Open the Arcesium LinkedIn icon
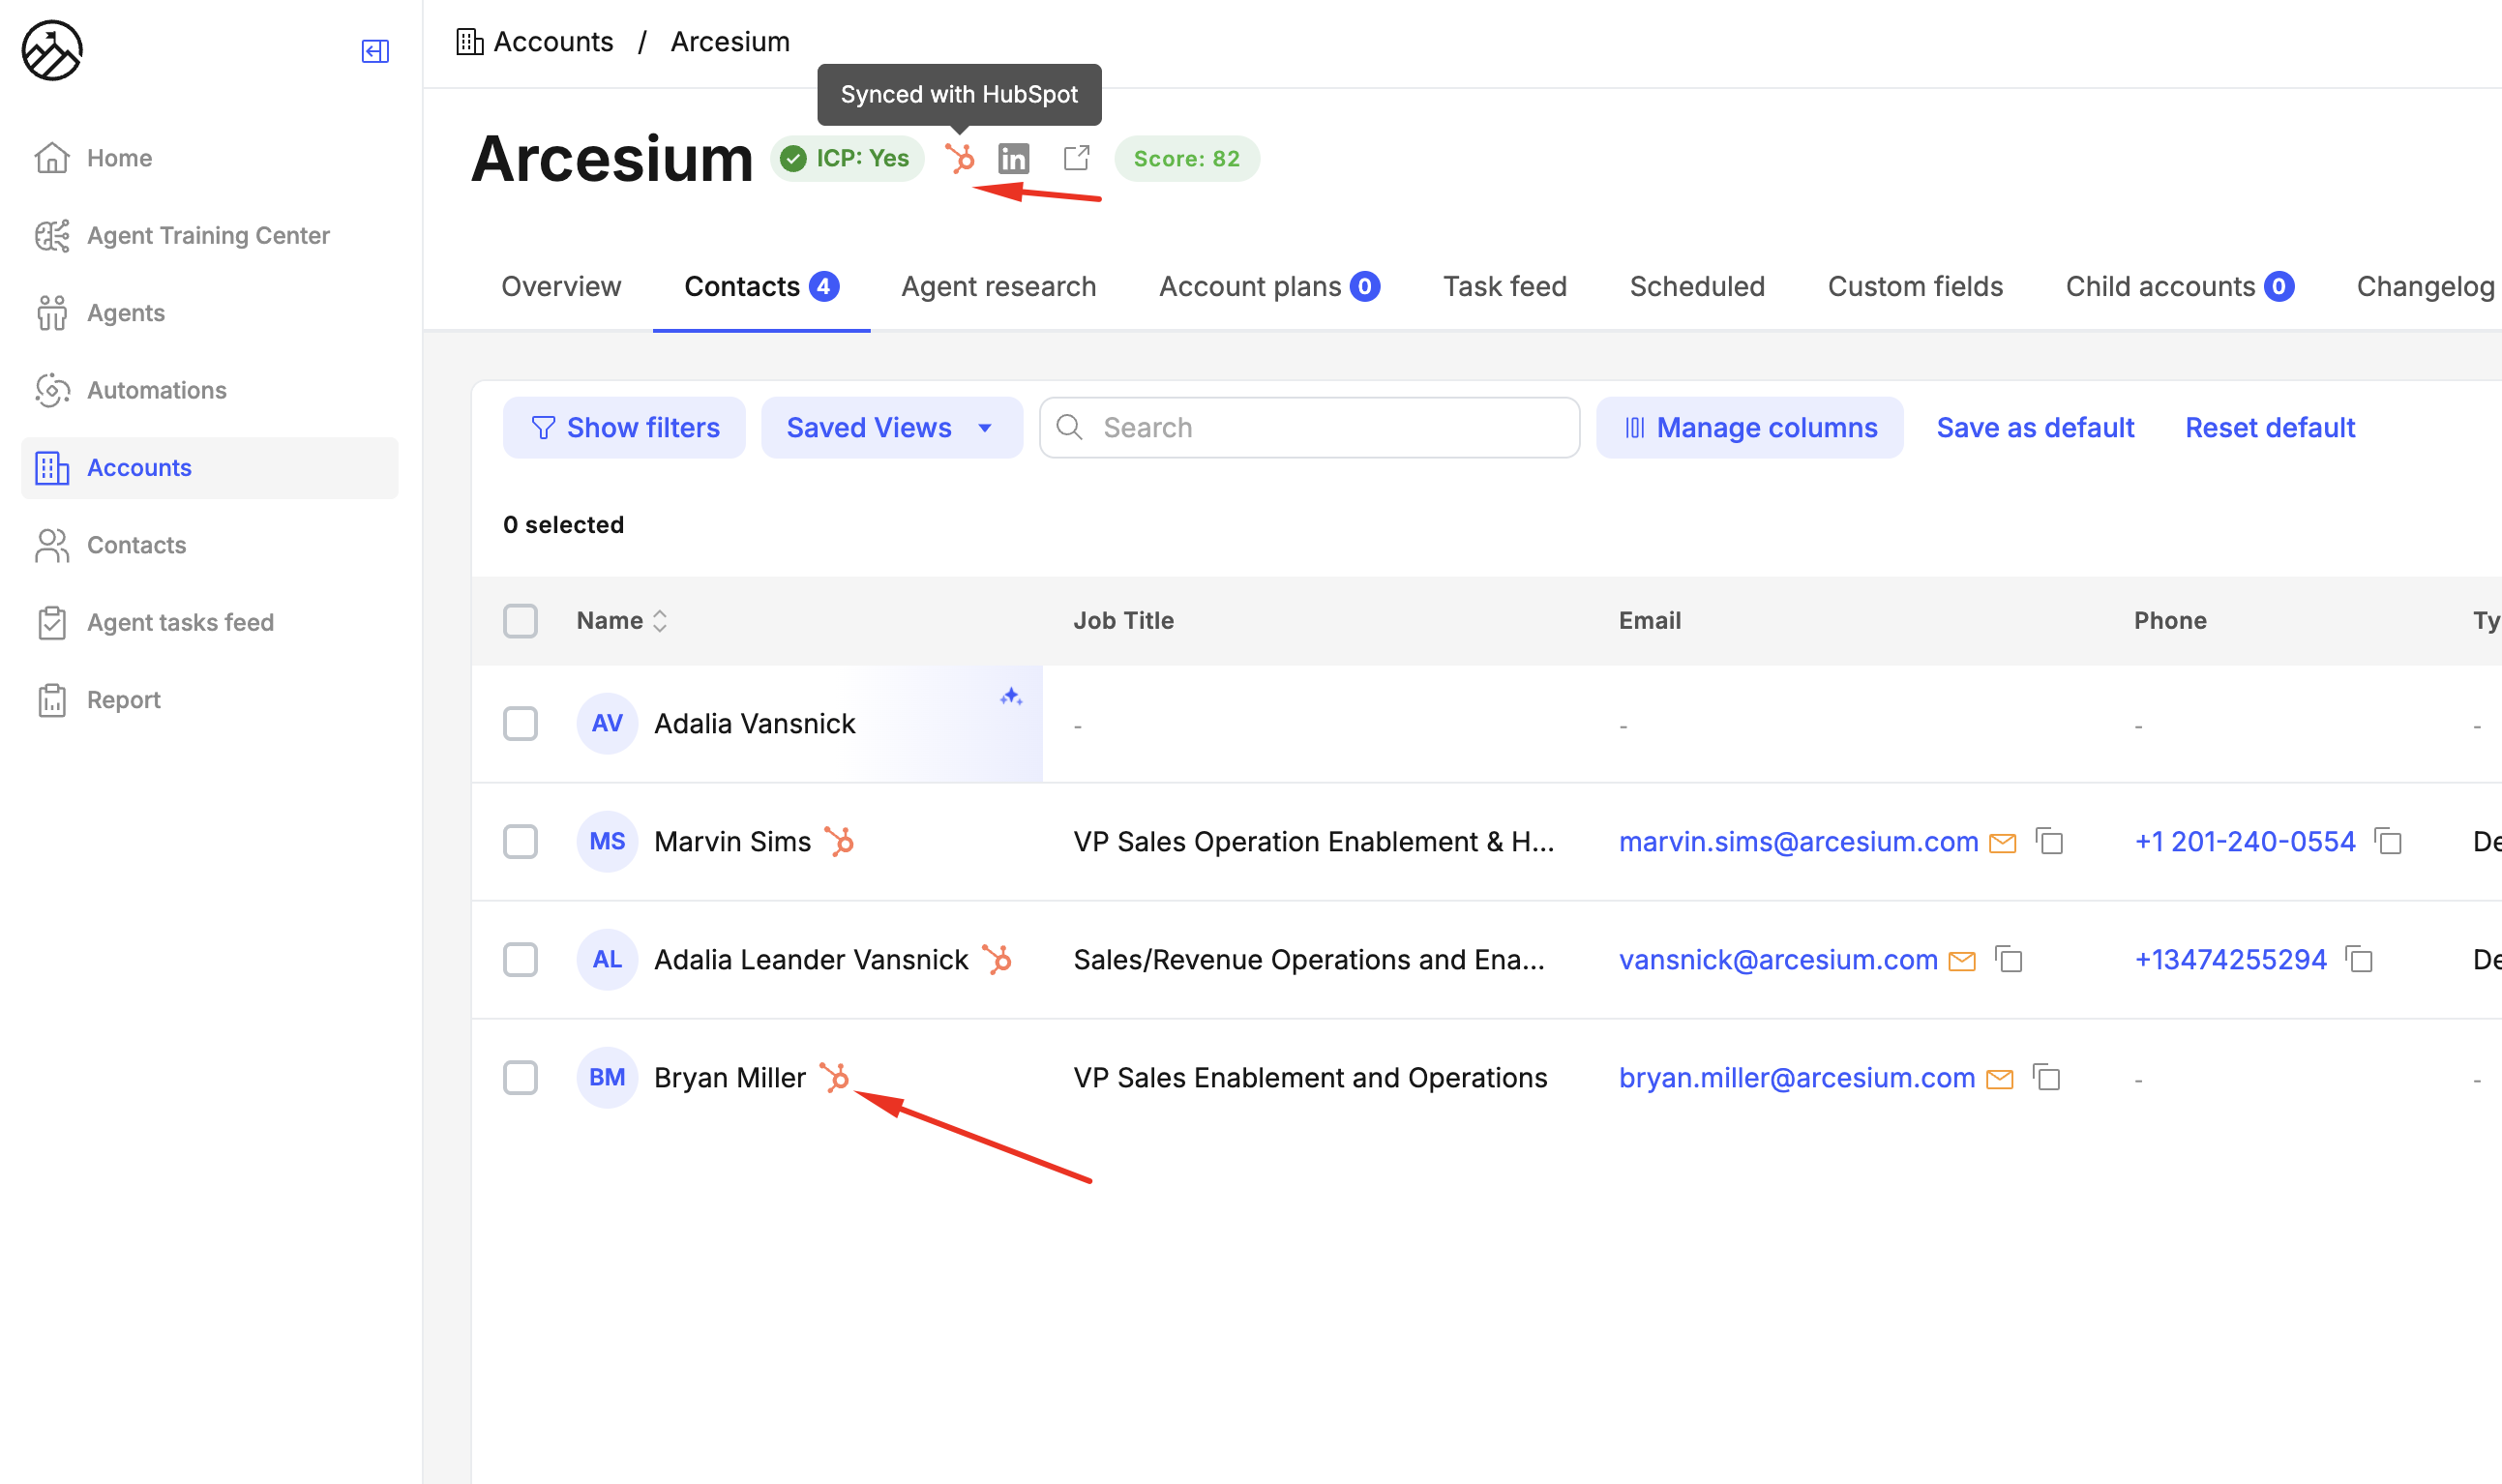Viewport: 2502px width, 1484px height. click(1013, 158)
